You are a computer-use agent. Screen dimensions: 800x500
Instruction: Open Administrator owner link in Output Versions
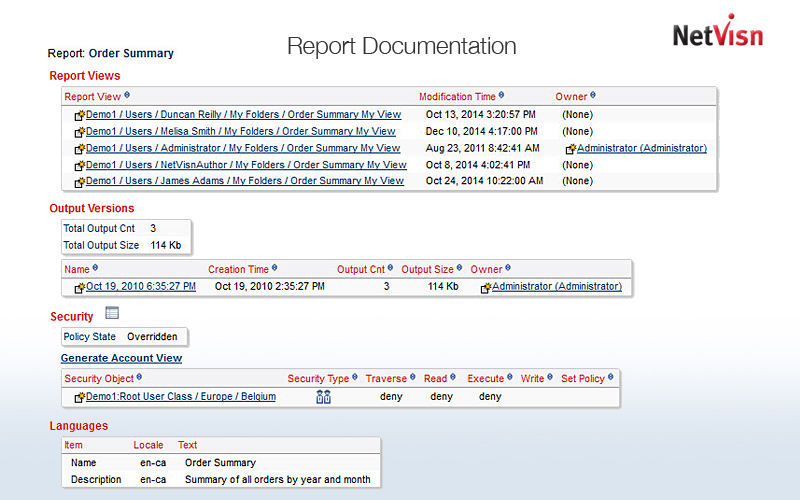click(x=556, y=287)
